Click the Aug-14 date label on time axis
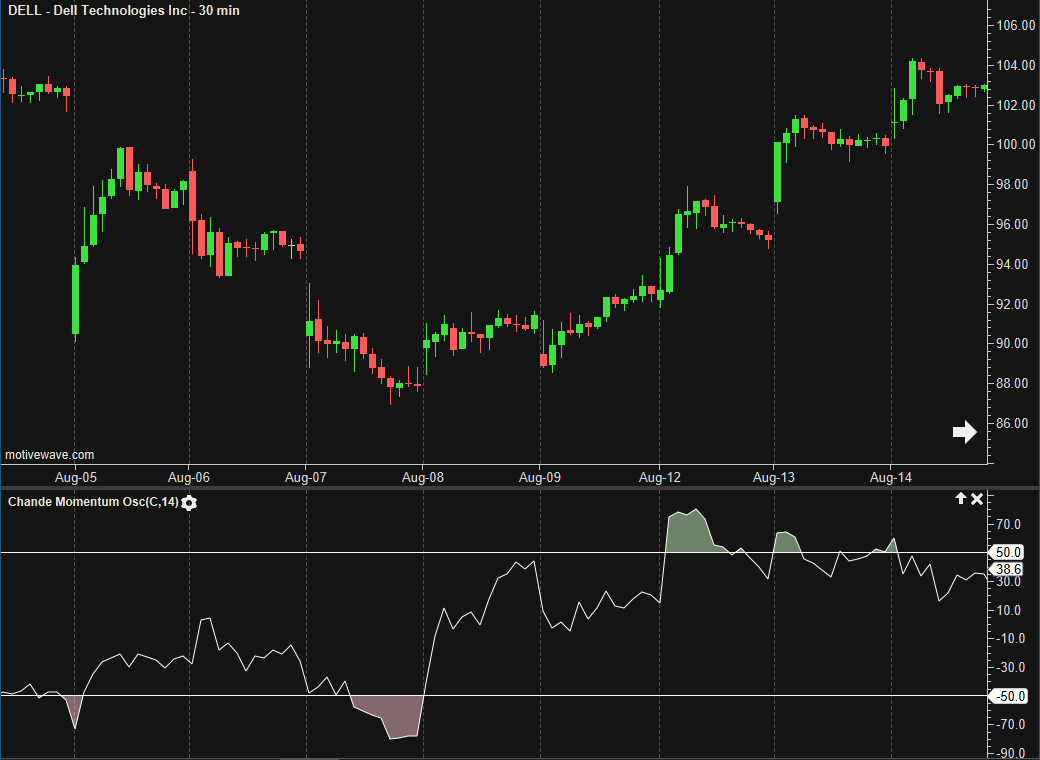Screen dimensions: 1040x760 (x=890, y=478)
